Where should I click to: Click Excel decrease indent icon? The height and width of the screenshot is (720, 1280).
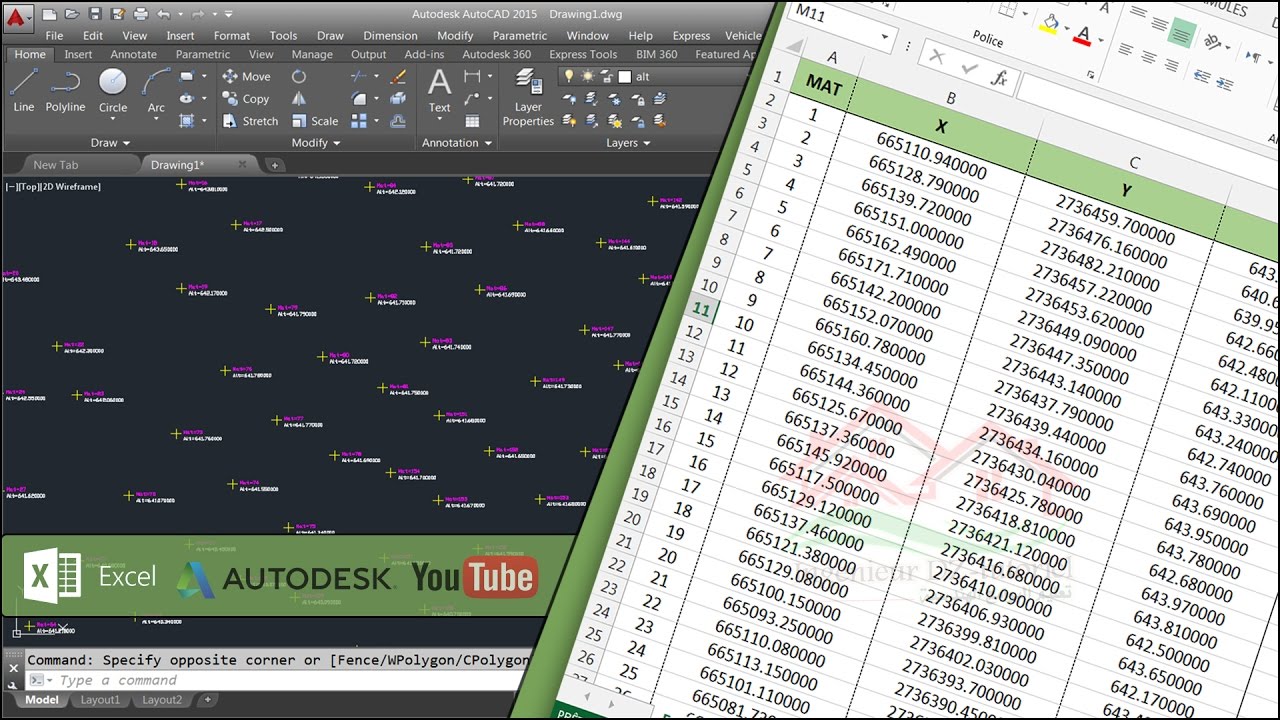pyautogui.click(x=1201, y=75)
